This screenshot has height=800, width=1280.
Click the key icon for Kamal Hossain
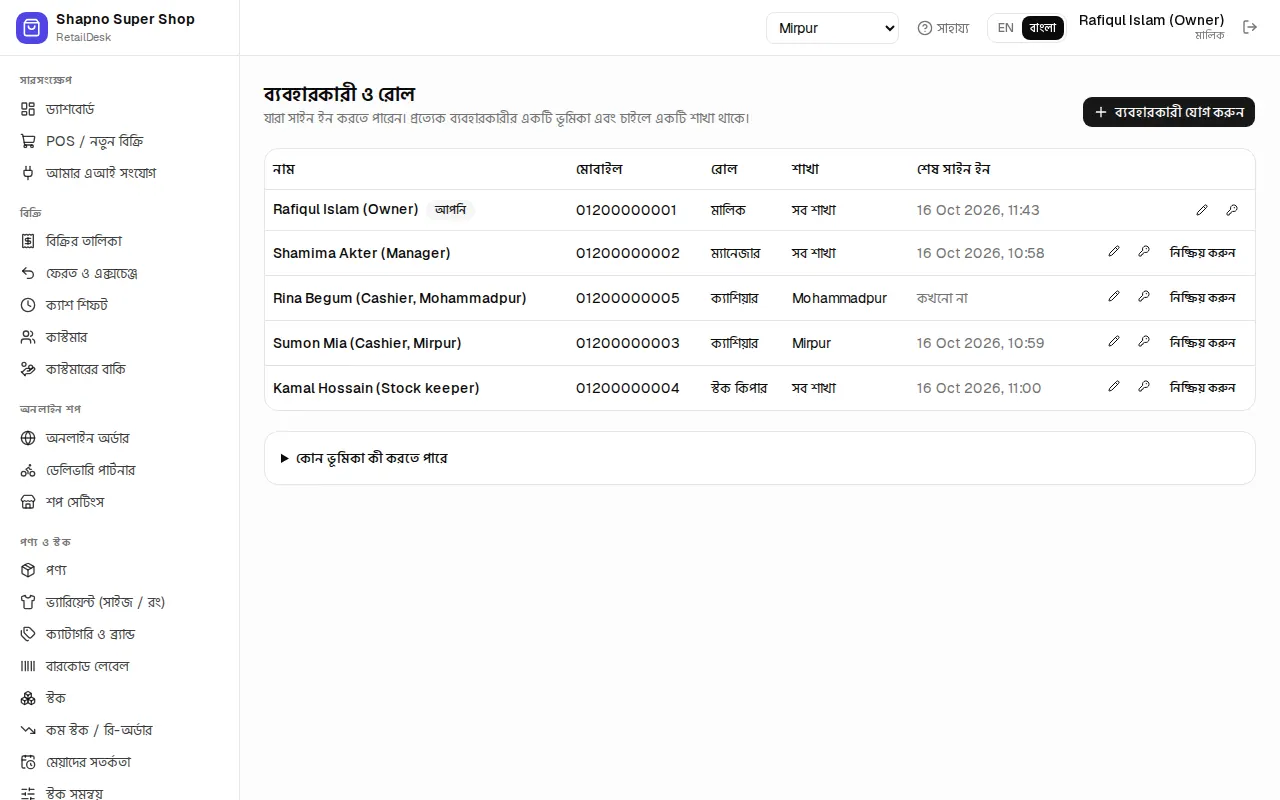(1144, 387)
